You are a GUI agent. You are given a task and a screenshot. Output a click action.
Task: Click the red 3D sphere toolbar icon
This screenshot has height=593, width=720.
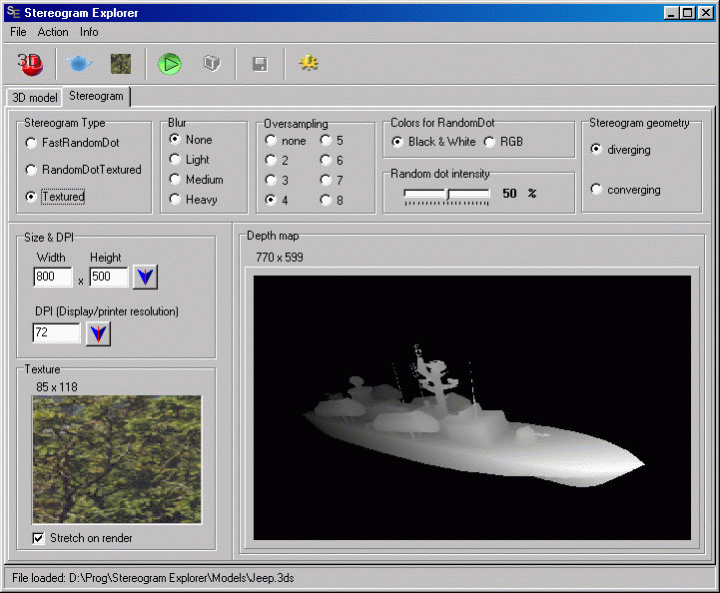29,64
